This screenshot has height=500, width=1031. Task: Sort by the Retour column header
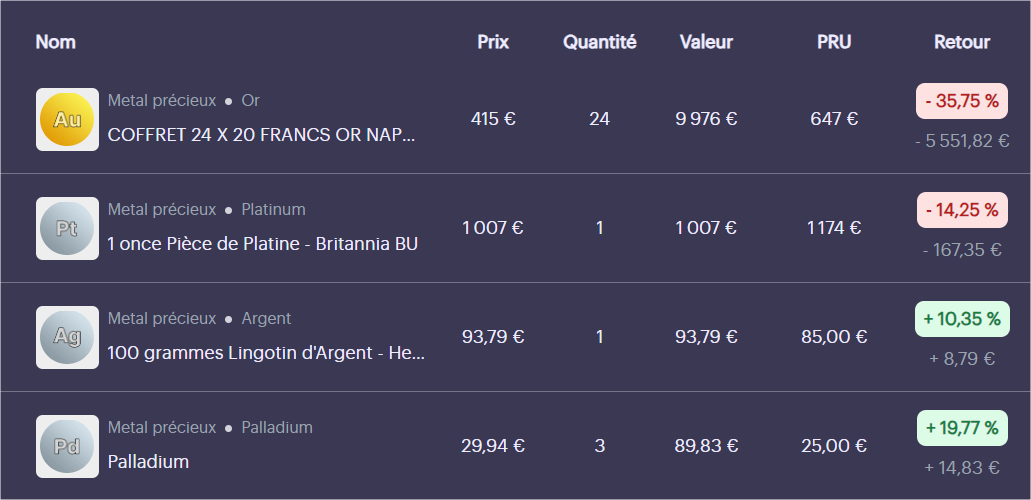962,42
